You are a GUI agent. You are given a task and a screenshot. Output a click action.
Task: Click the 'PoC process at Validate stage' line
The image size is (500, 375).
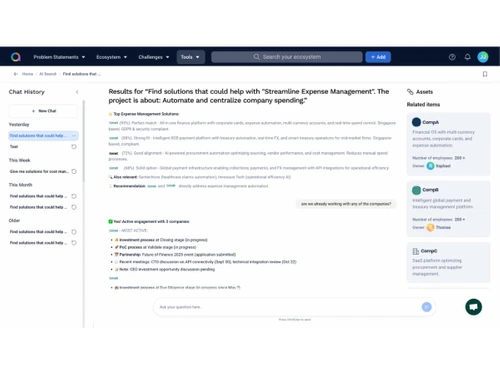tap(158, 247)
